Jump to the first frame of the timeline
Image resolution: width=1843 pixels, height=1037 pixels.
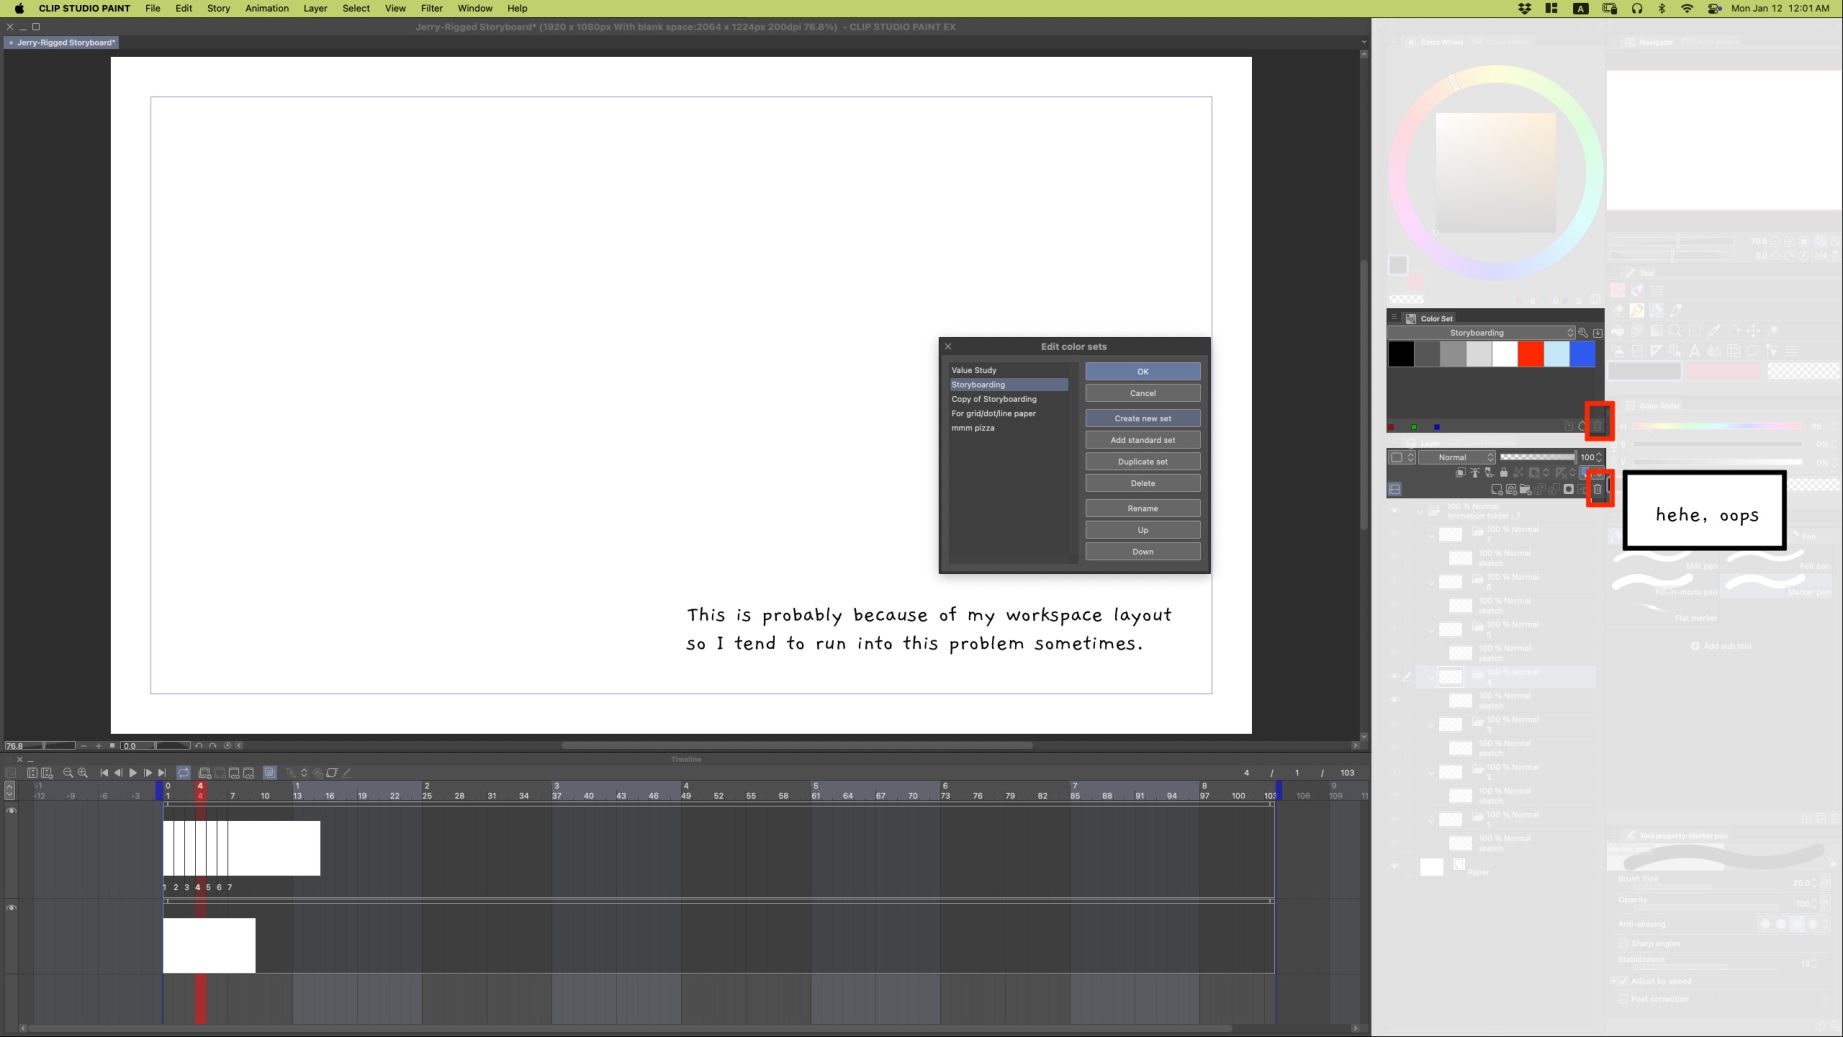click(104, 773)
